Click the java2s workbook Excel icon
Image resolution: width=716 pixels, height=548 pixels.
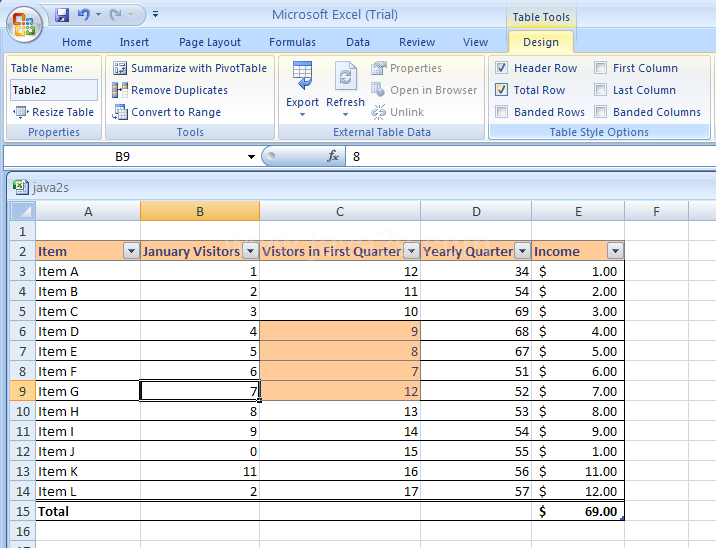click(21, 187)
